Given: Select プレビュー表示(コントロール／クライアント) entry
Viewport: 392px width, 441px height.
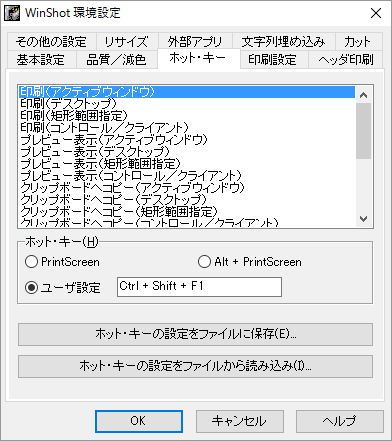Looking at the screenshot, I should tap(187, 176).
